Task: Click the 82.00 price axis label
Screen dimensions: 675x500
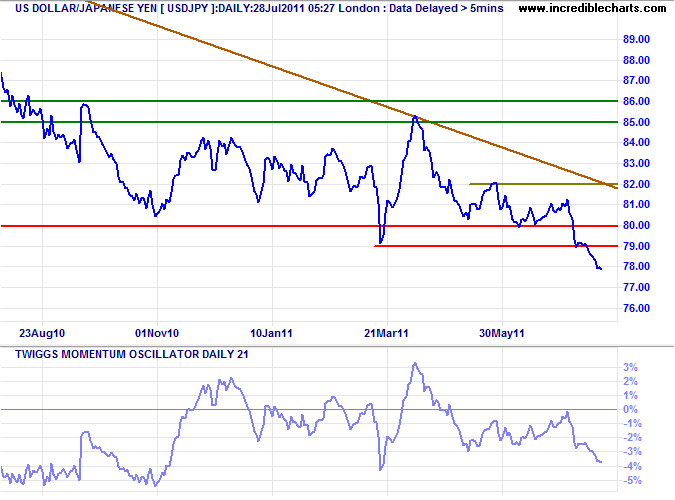Action: click(636, 184)
